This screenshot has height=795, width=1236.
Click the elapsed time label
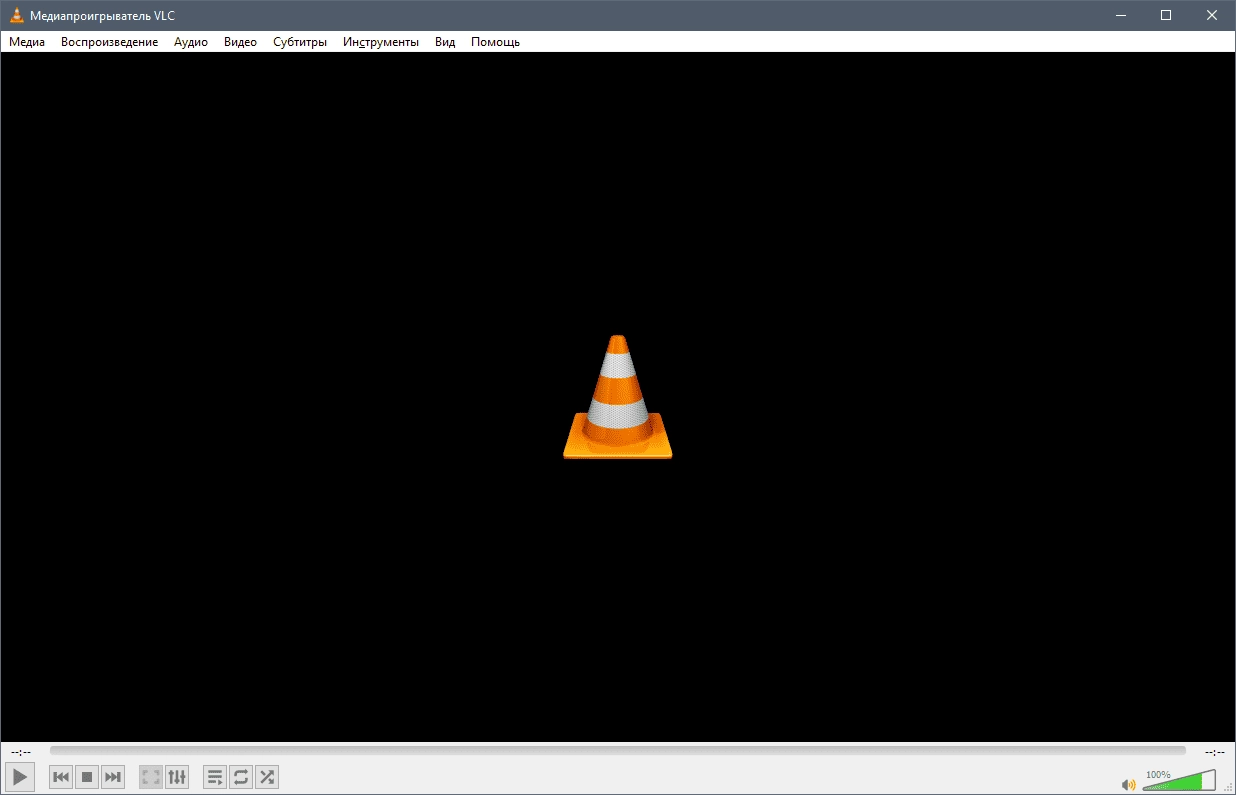(20, 751)
